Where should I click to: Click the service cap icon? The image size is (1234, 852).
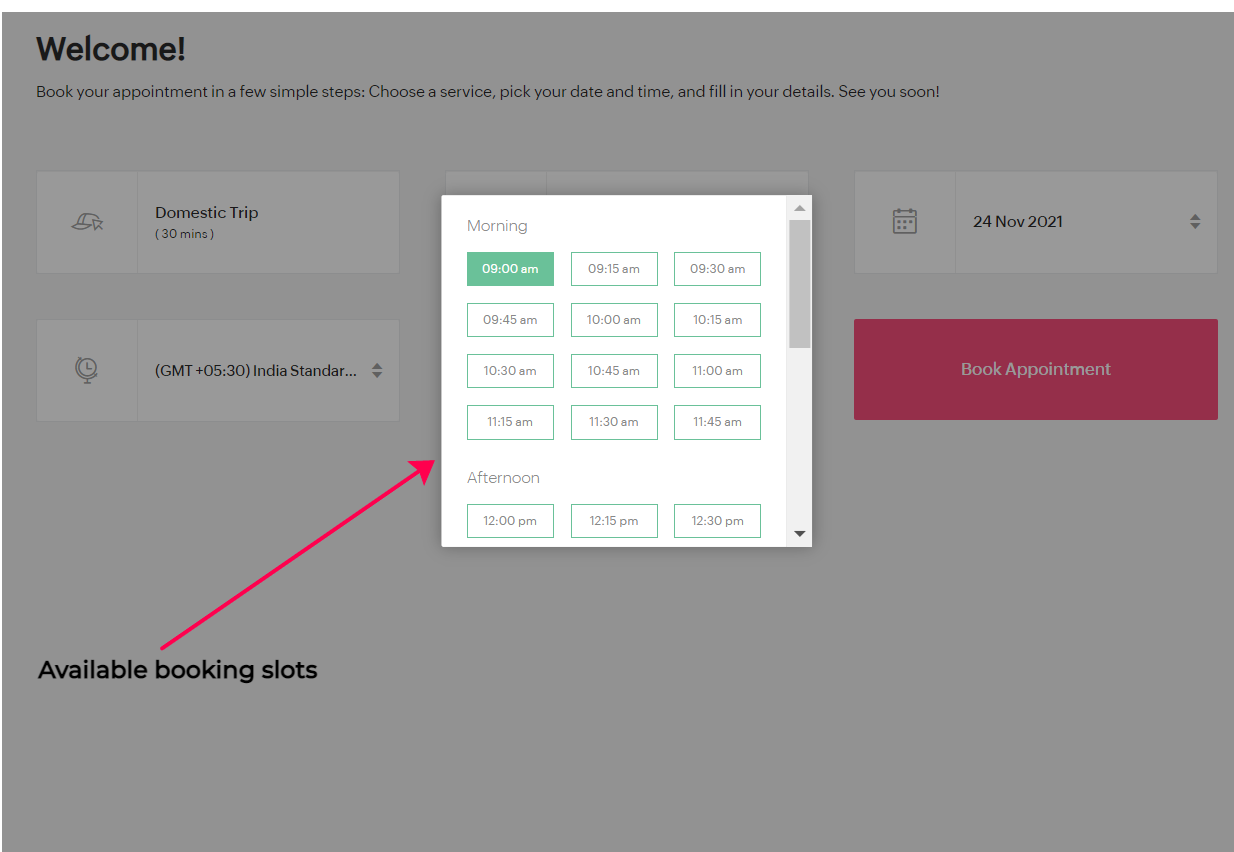pyautogui.click(x=87, y=222)
